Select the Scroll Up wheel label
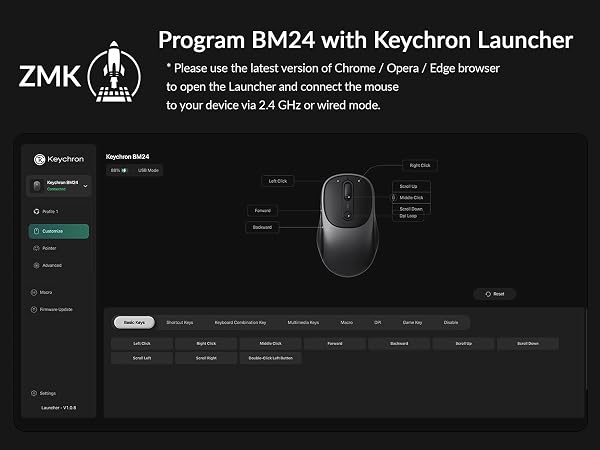 pos(411,186)
